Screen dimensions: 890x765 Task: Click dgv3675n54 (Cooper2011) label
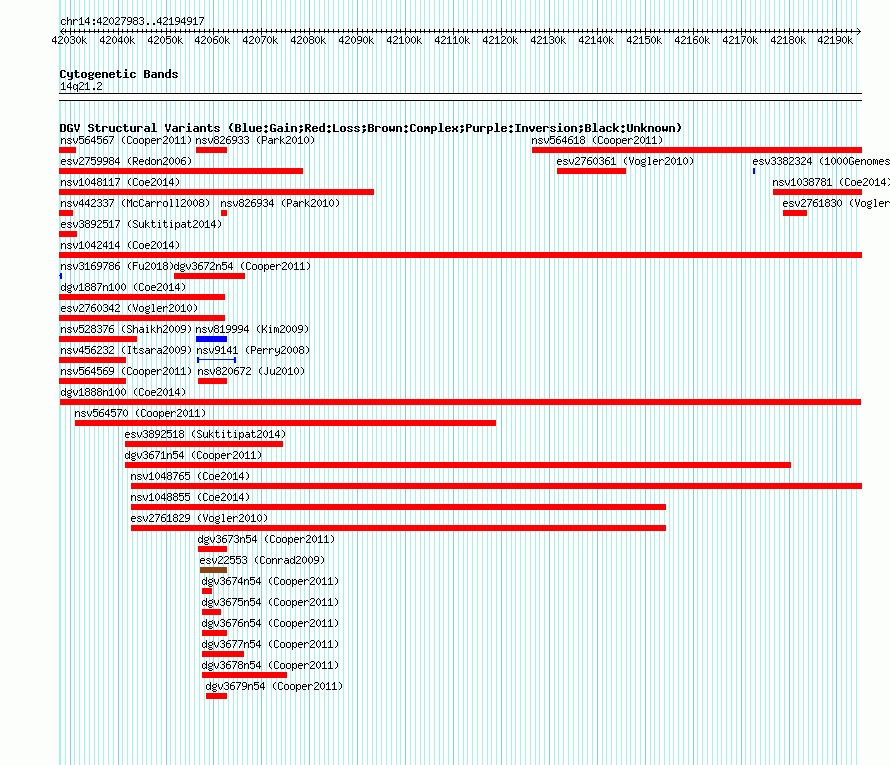pos(270,602)
